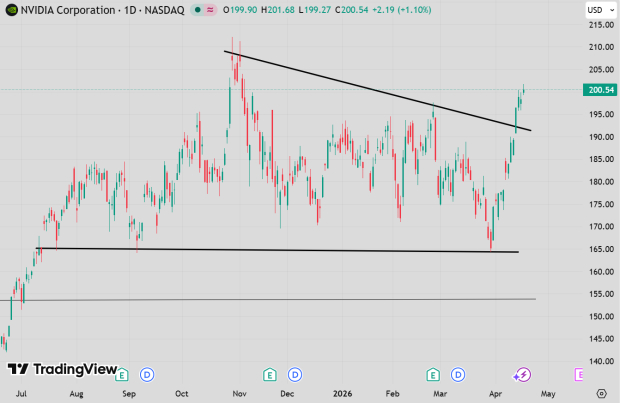Click the close value C200.54 in header

tap(352, 10)
